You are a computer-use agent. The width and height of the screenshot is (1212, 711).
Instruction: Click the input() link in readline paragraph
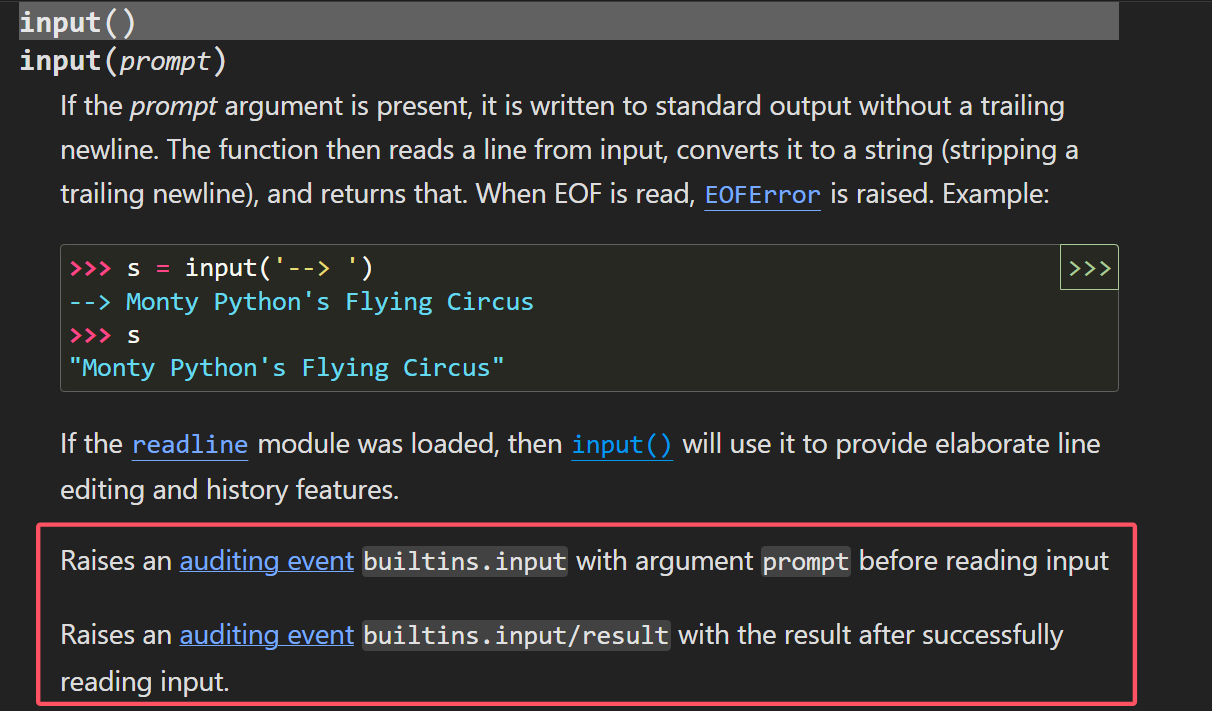tap(622, 445)
